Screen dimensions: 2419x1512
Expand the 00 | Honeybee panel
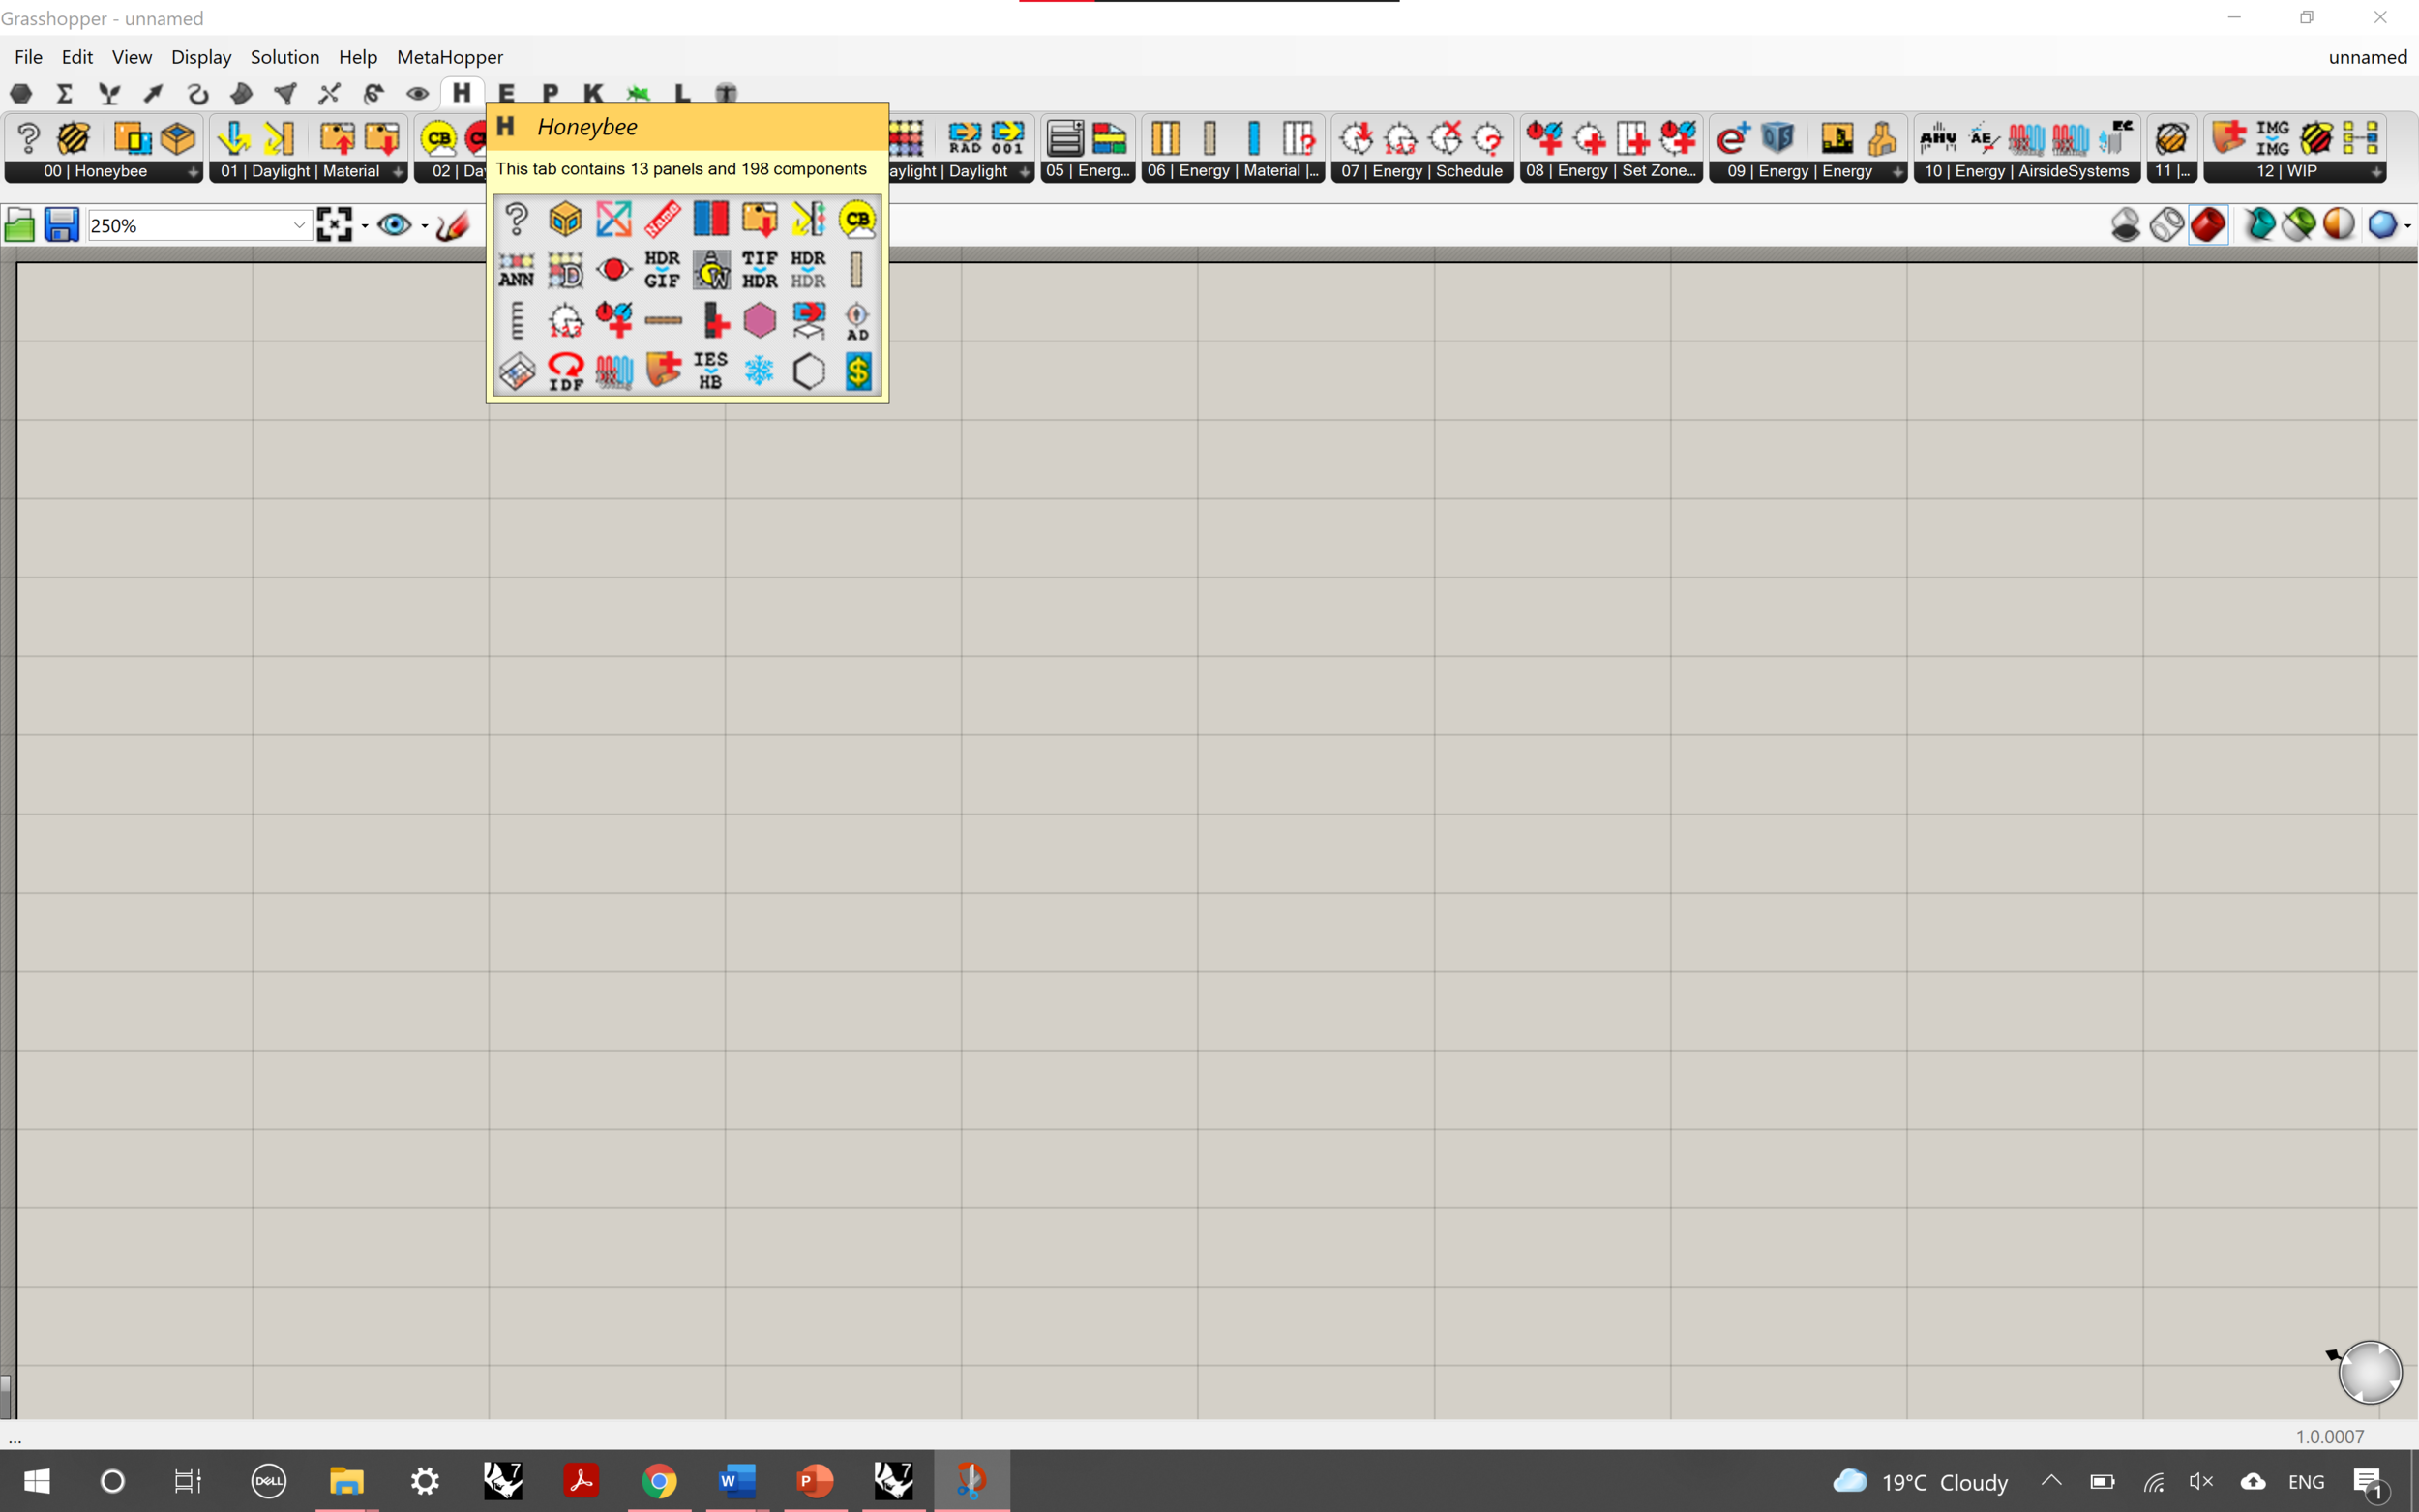pyautogui.click(x=192, y=172)
